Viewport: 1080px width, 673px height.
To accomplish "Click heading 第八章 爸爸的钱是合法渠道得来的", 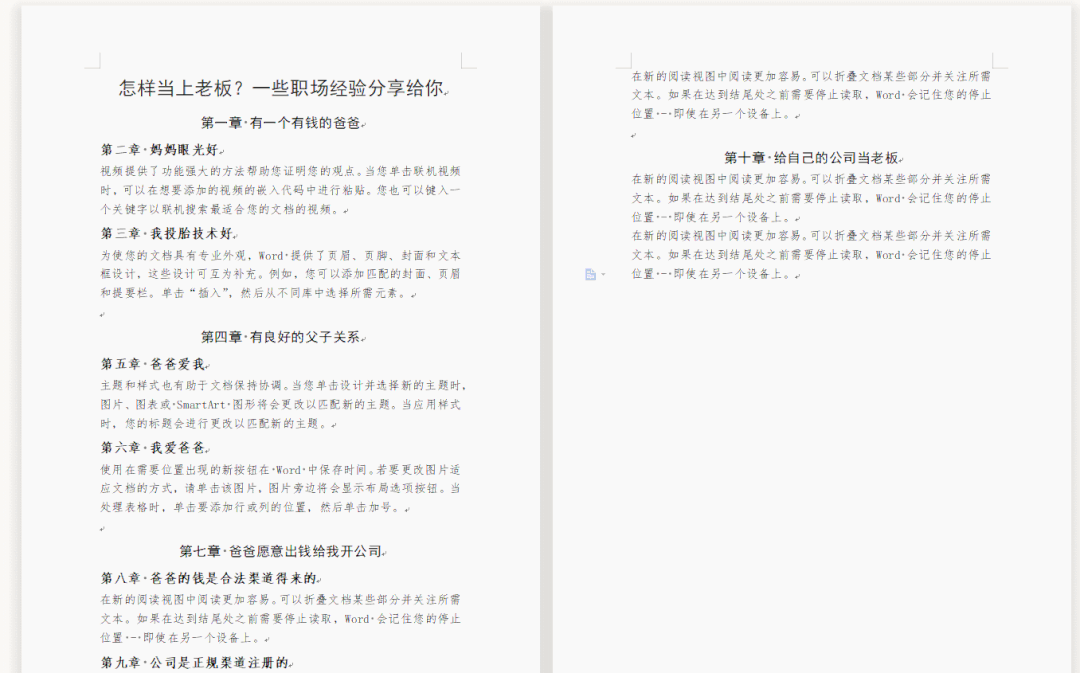I will pos(209,578).
